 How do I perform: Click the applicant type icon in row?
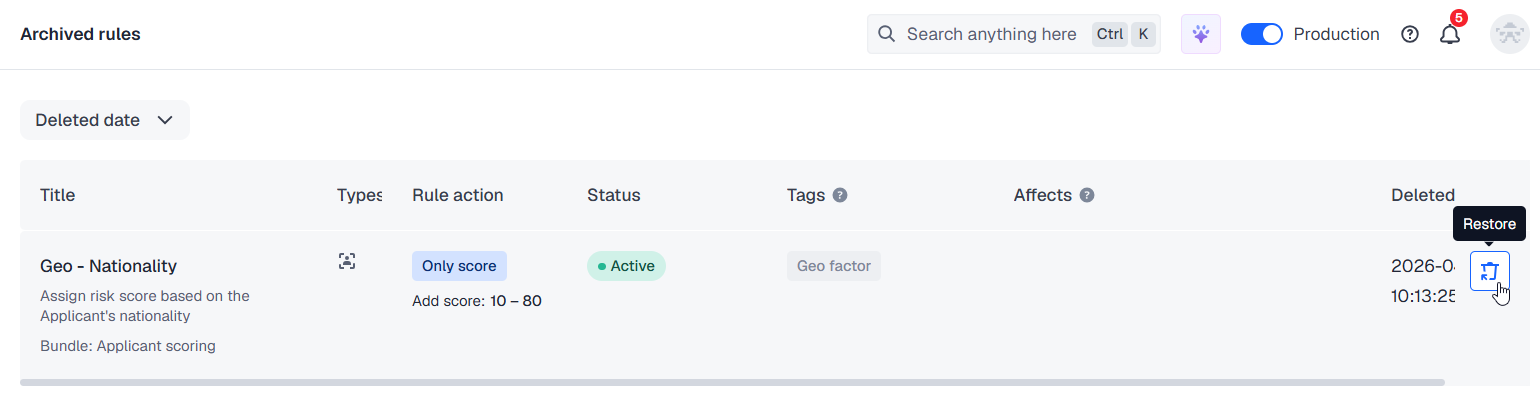pos(347,262)
